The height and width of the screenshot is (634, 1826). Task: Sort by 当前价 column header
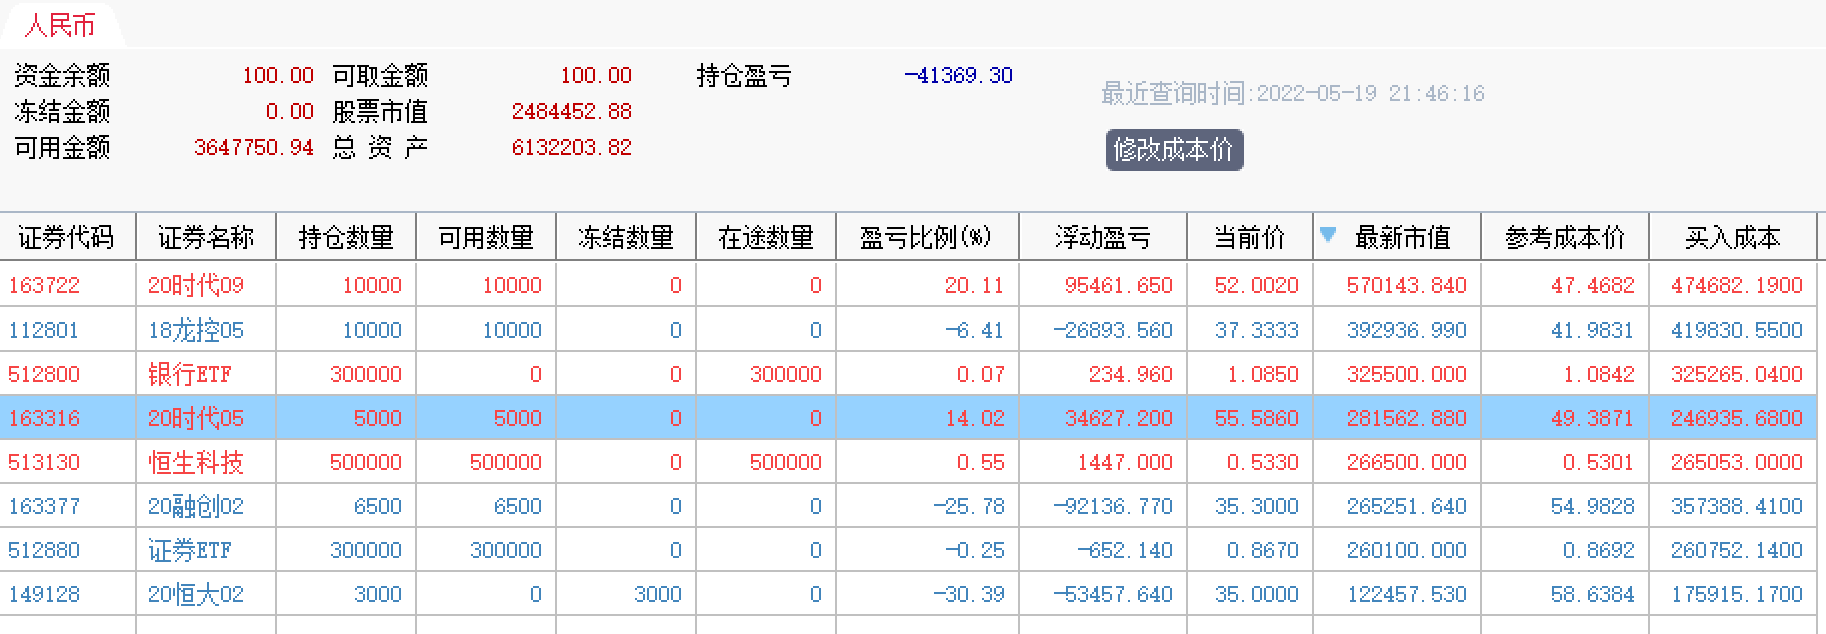click(1250, 237)
